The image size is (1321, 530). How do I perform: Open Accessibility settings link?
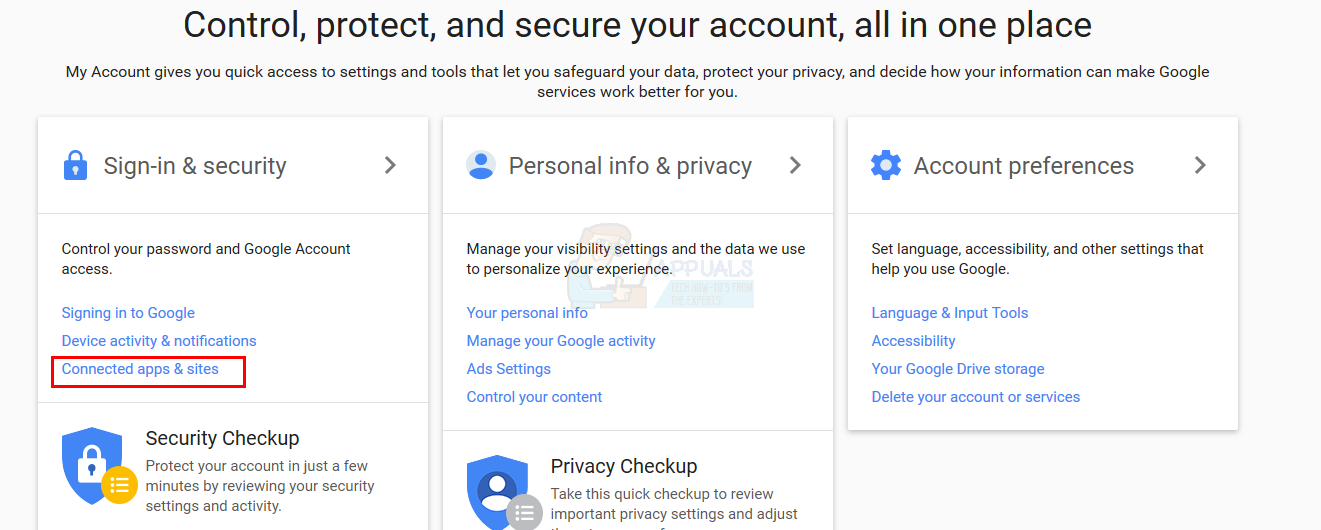[913, 341]
